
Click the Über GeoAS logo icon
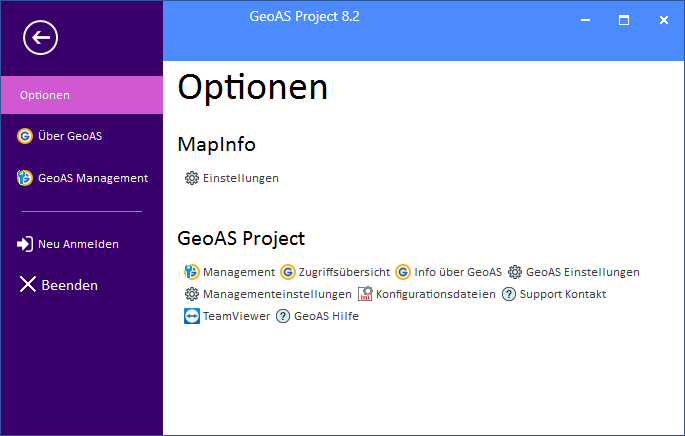[x=25, y=136]
